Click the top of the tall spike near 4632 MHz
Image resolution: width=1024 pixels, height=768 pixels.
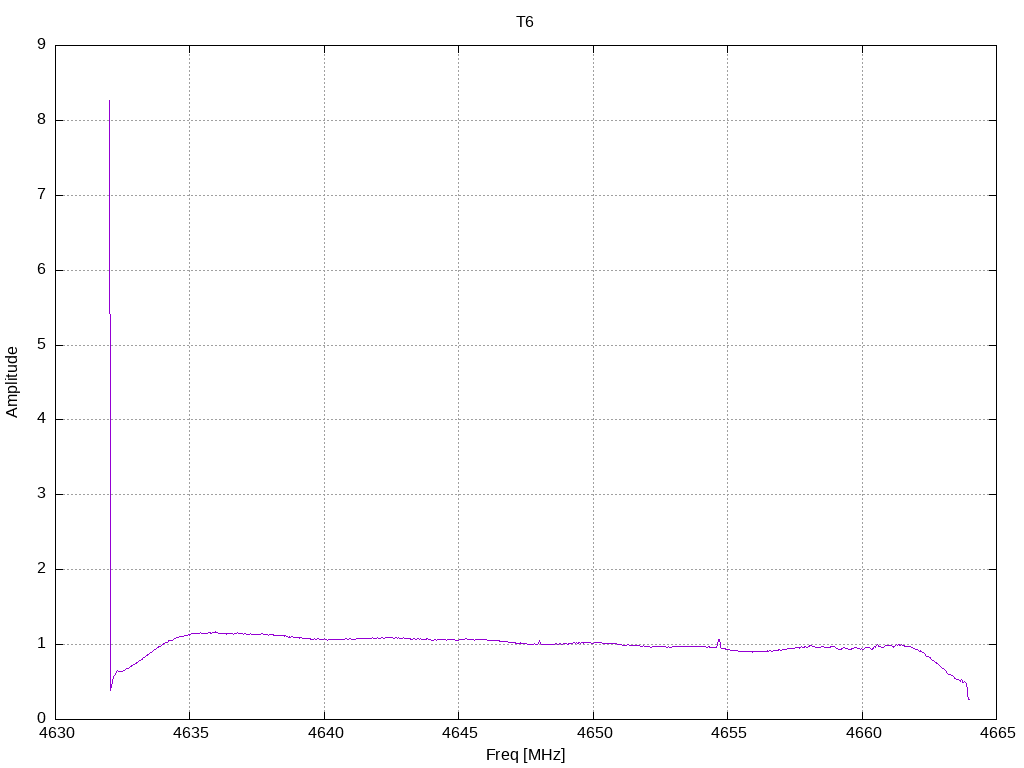tap(109, 101)
